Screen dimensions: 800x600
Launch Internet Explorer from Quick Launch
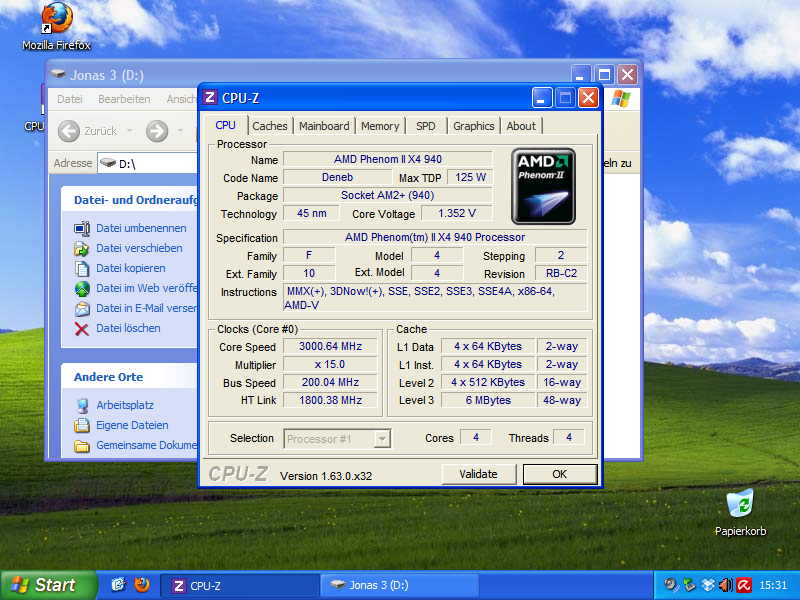point(118,585)
